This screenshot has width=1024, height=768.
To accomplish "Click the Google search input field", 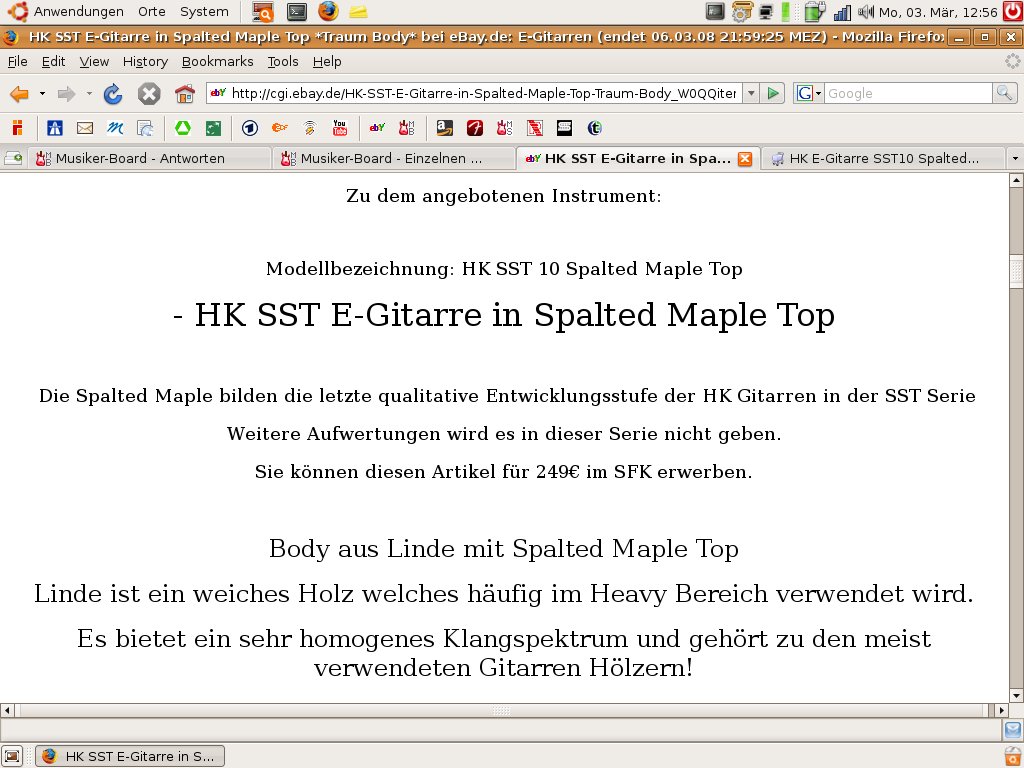I will coord(908,93).
